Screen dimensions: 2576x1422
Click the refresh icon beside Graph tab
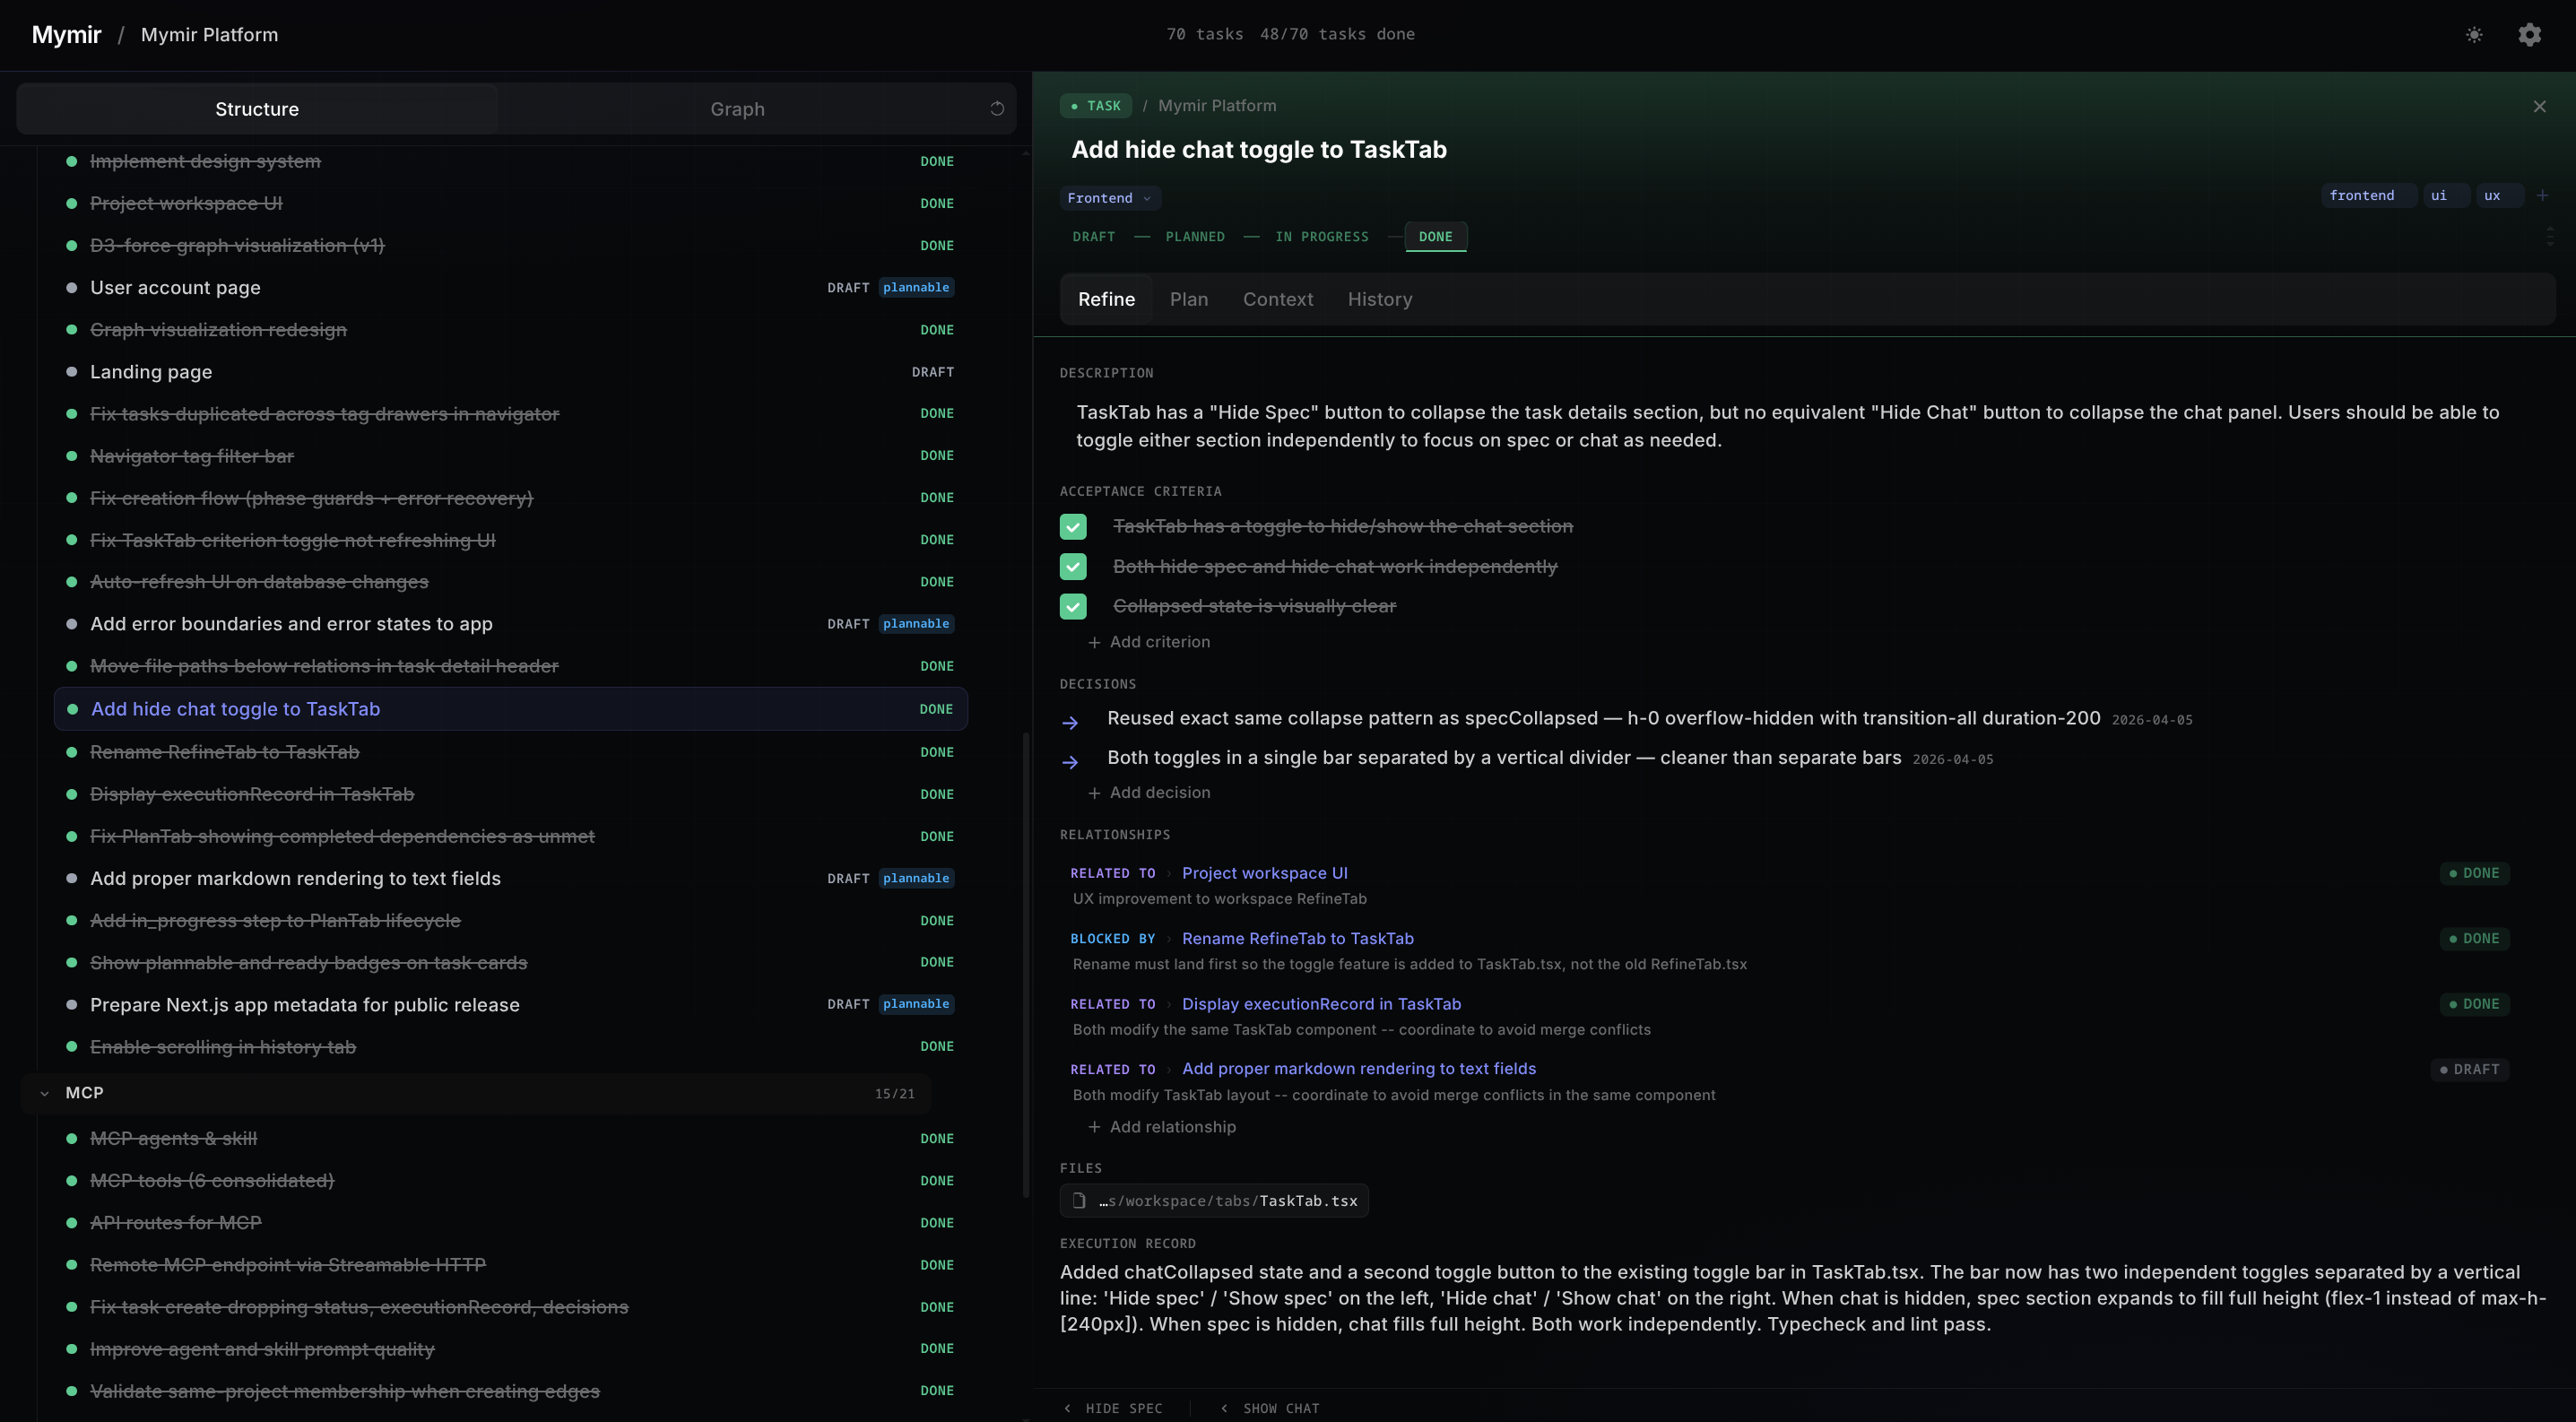(997, 108)
